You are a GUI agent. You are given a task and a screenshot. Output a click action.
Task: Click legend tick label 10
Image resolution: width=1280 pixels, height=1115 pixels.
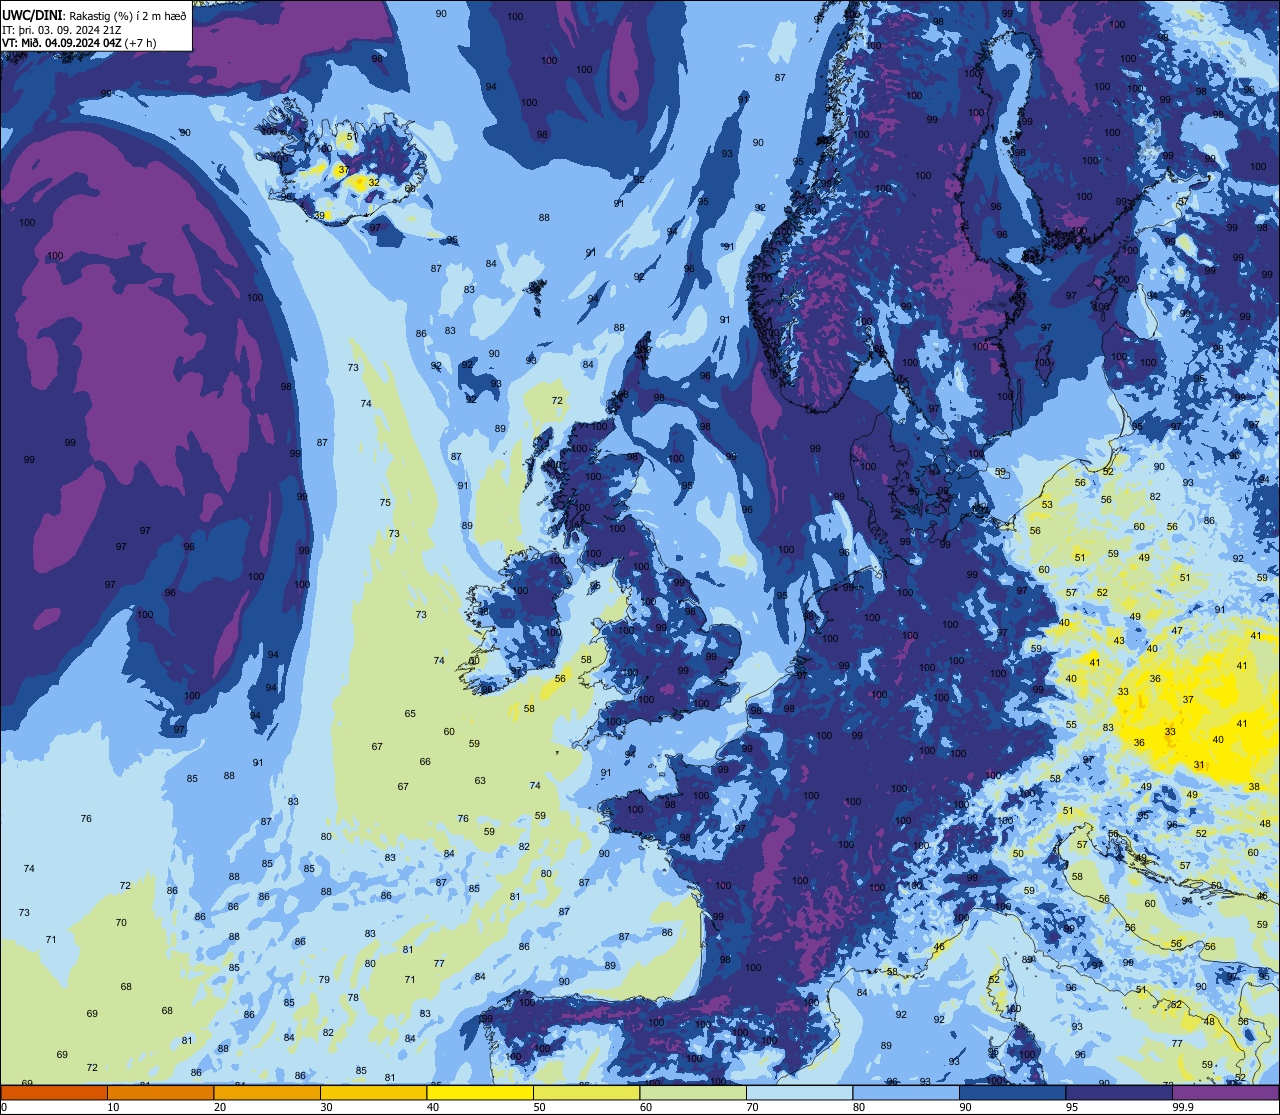click(113, 1106)
